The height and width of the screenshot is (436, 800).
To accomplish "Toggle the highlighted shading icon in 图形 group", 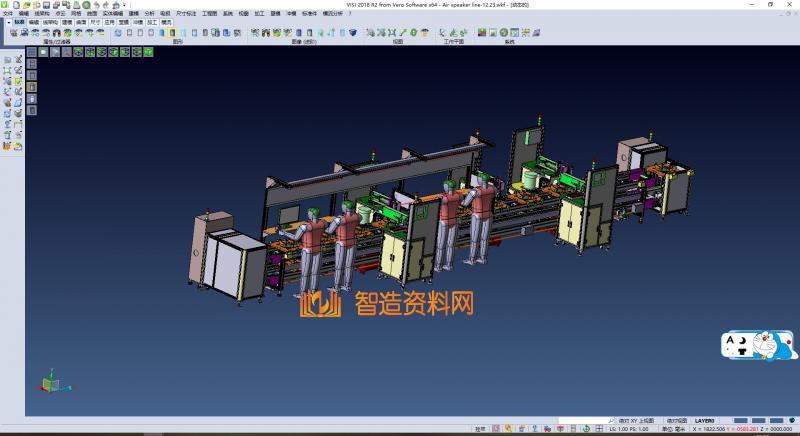I will [173, 33].
